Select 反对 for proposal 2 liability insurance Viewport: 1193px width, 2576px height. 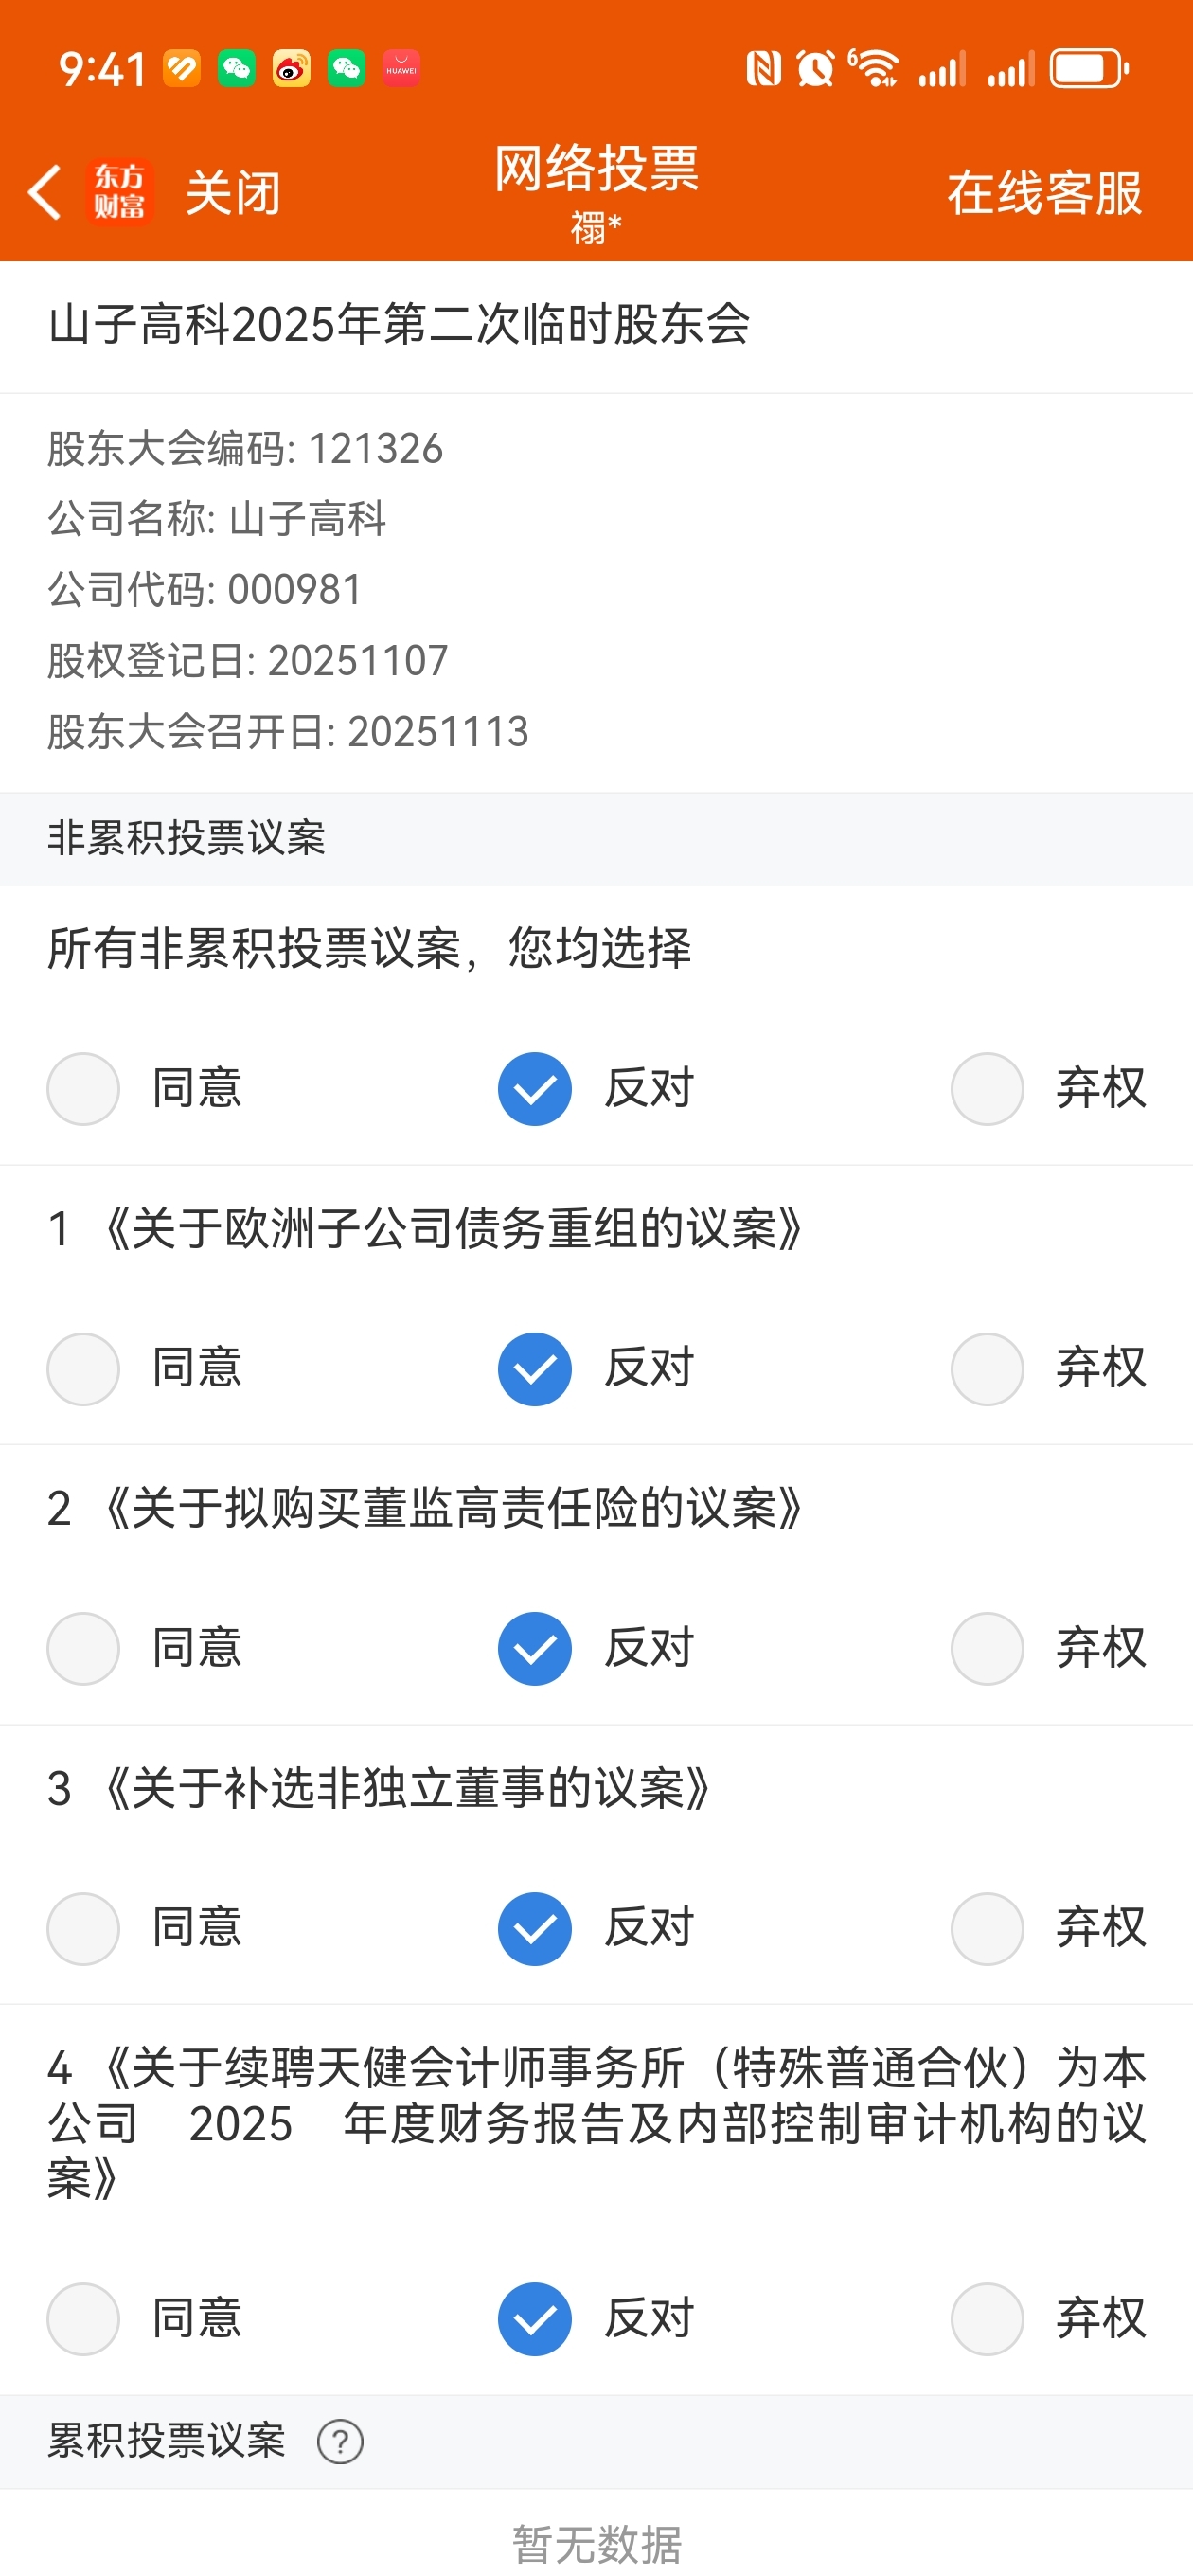tap(535, 1649)
